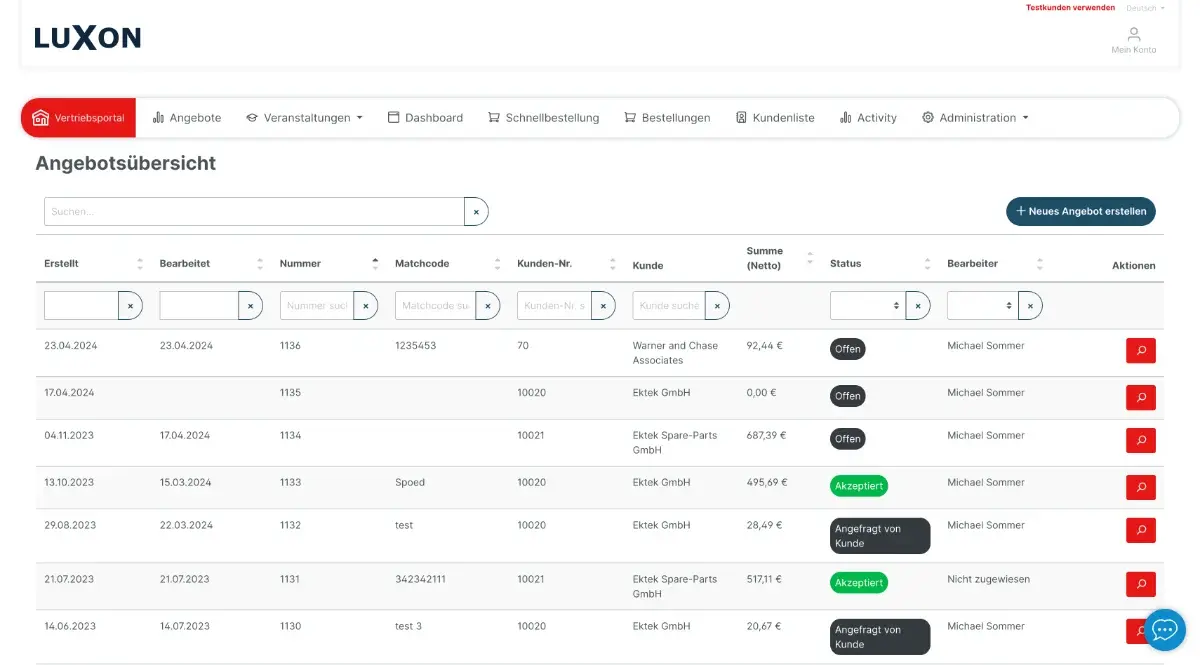Clear the search field with the x button
The image size is (1200, 665).
476,211
